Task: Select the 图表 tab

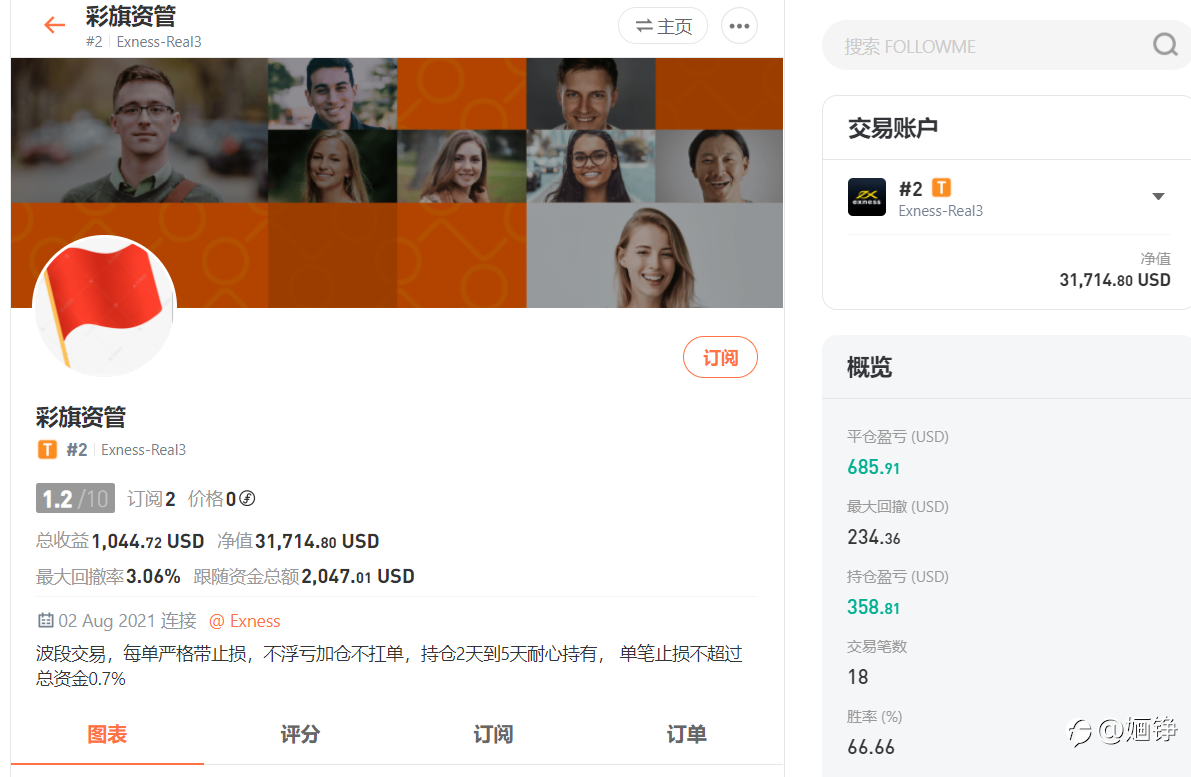Action: click(x=107, y=734)
